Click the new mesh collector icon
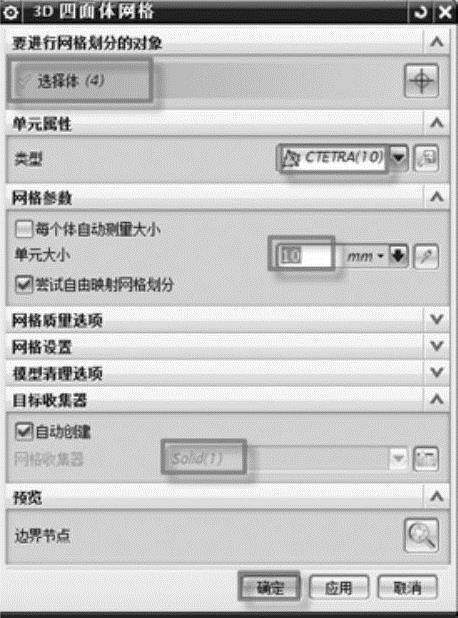This screenshot has width=458, height=618. pos(426,458)
